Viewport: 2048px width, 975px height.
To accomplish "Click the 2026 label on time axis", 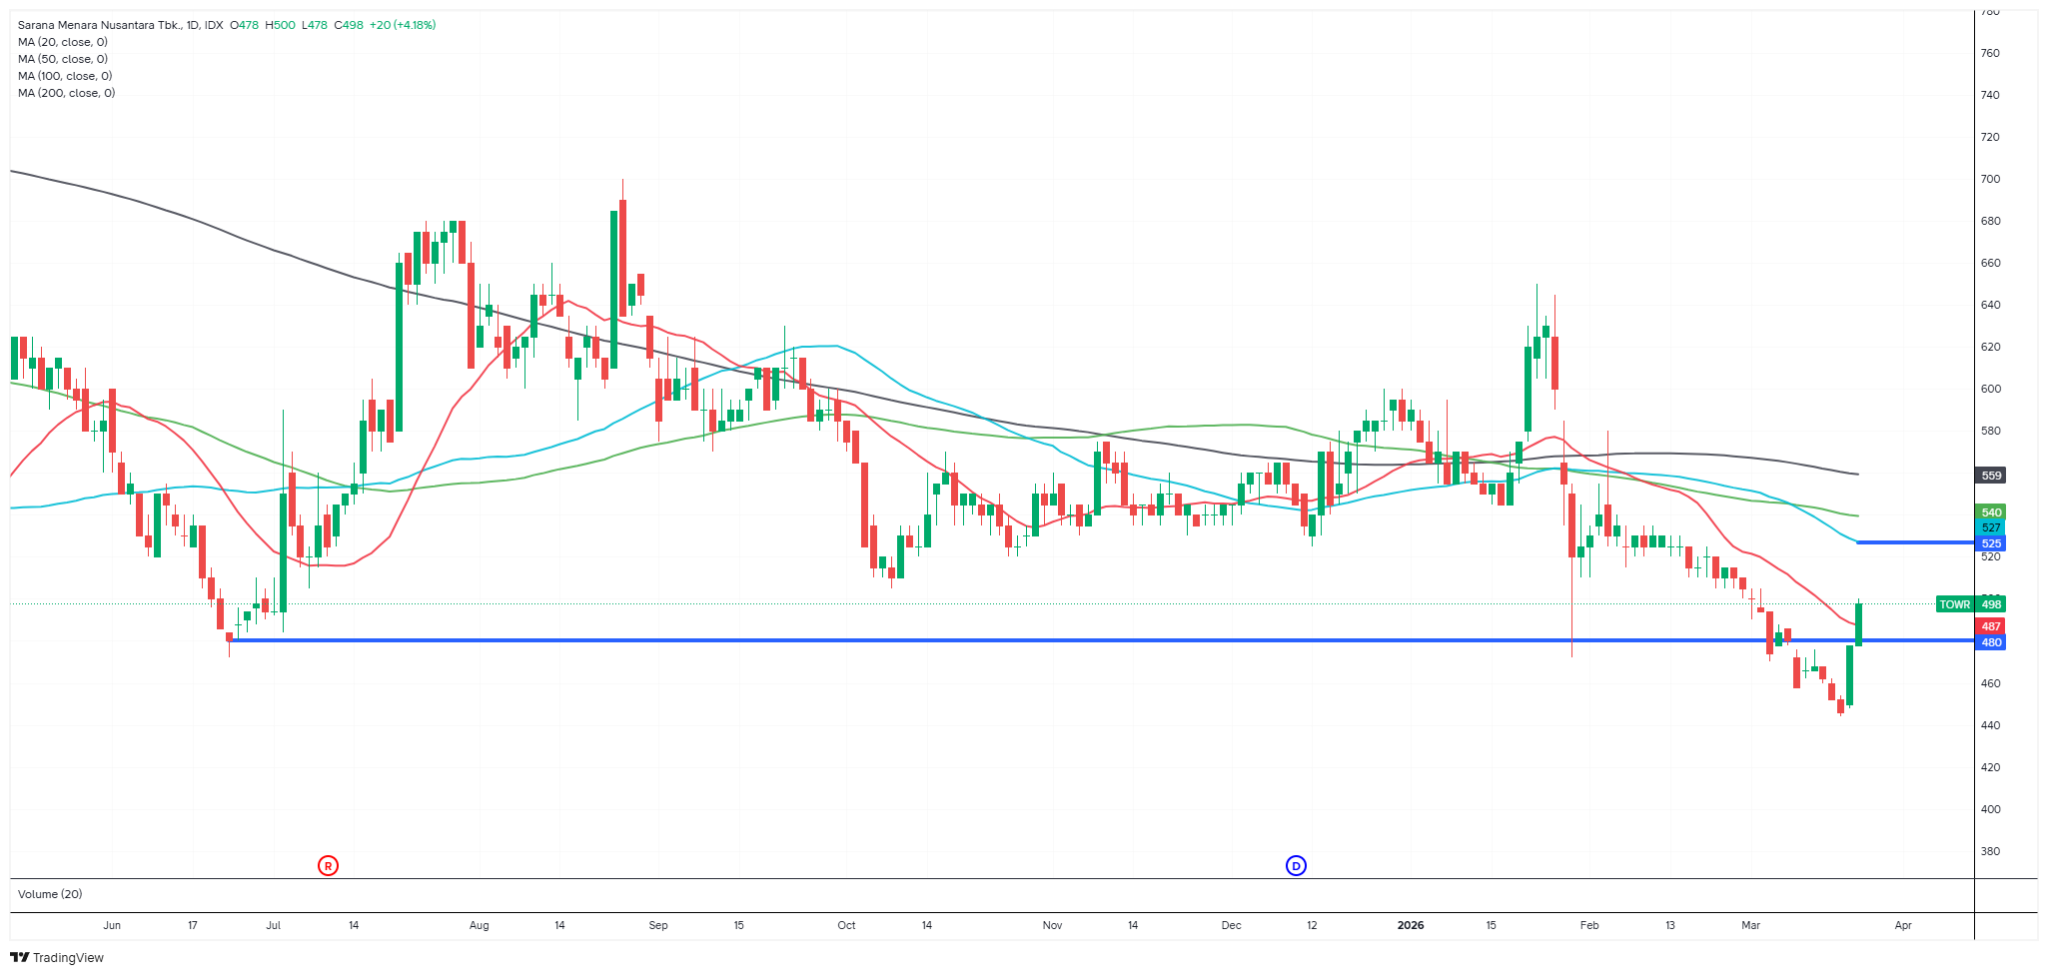I will [x=1410, y=925].
